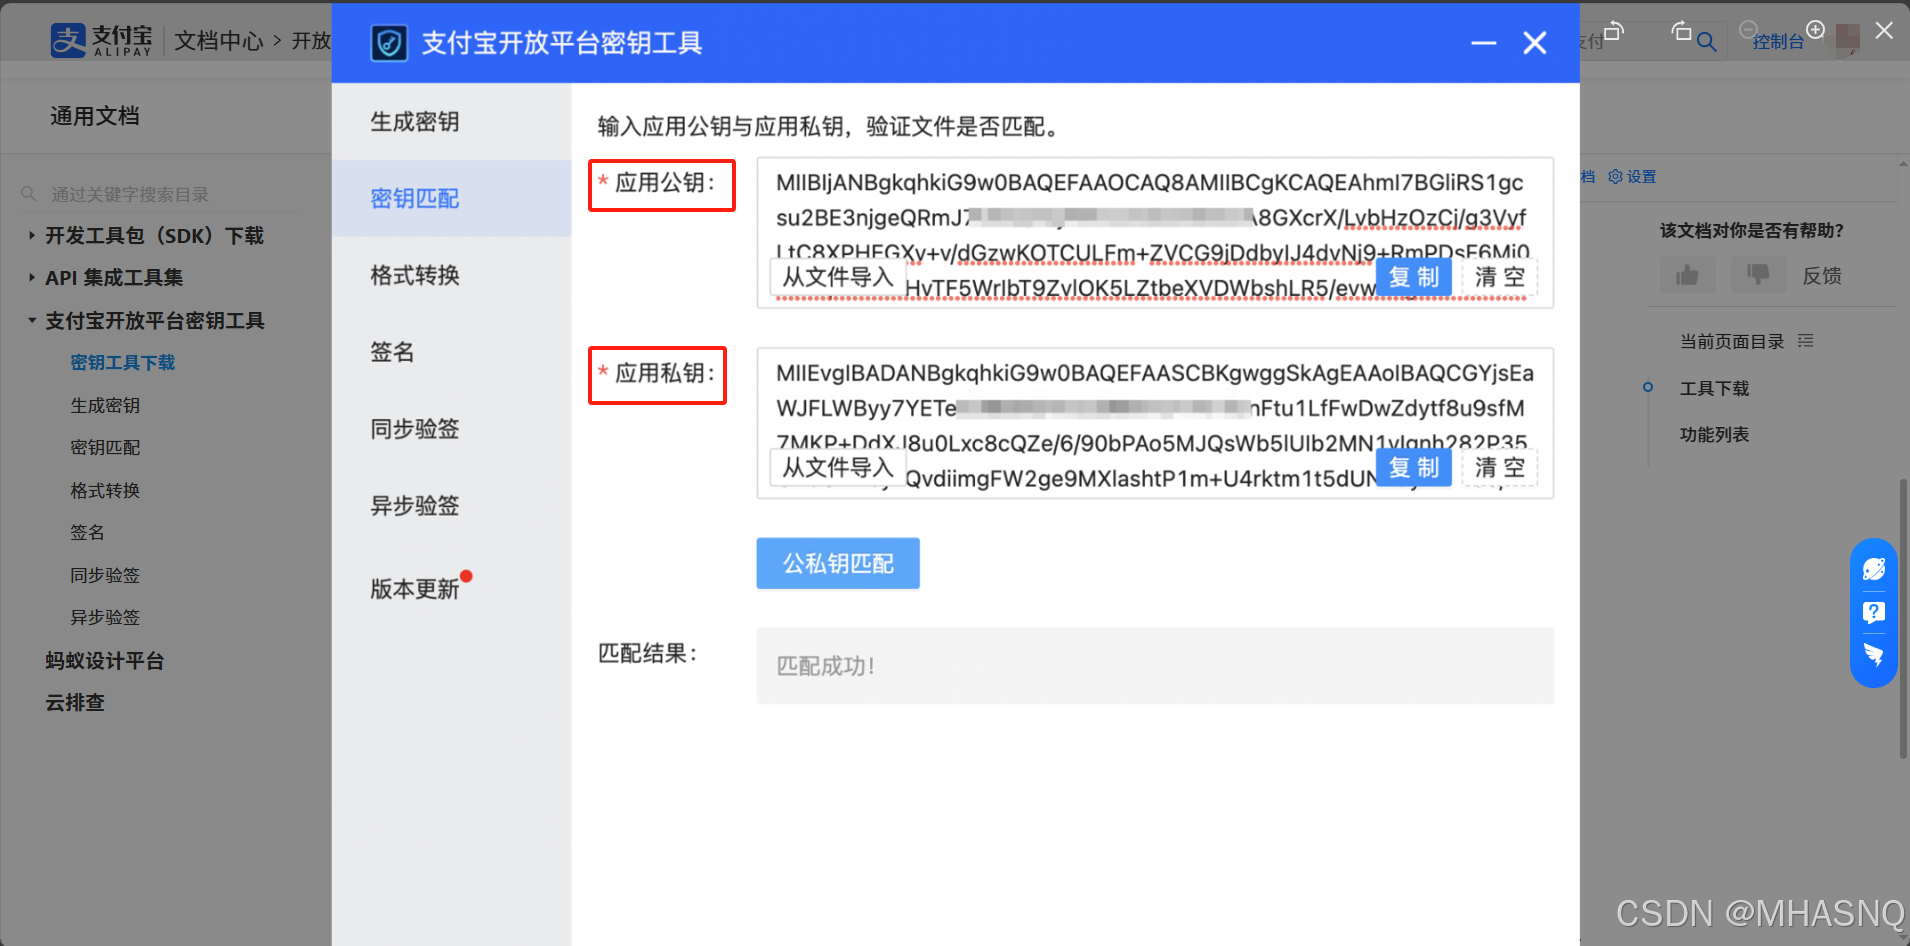
Task: Click the keyword search icon in sidebar
Action: [x=29, y=194]
